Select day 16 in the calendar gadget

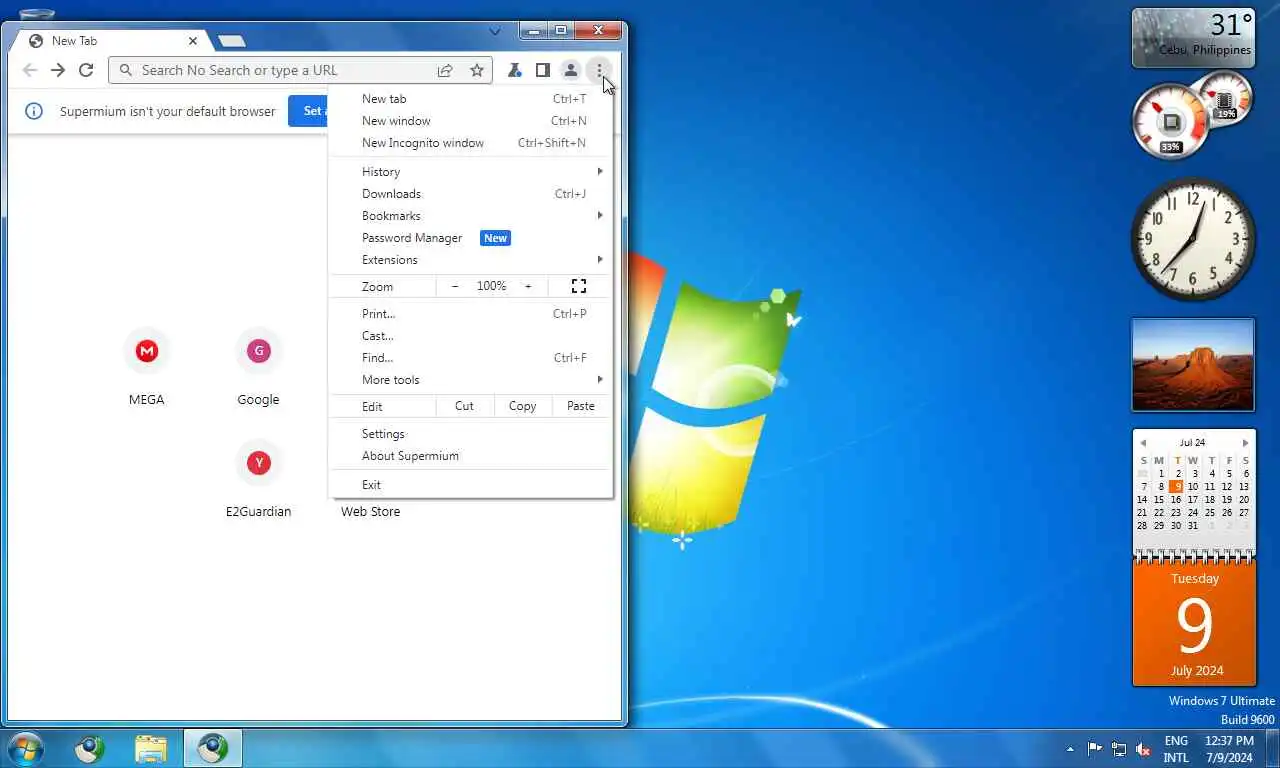tap(1176, 499)
